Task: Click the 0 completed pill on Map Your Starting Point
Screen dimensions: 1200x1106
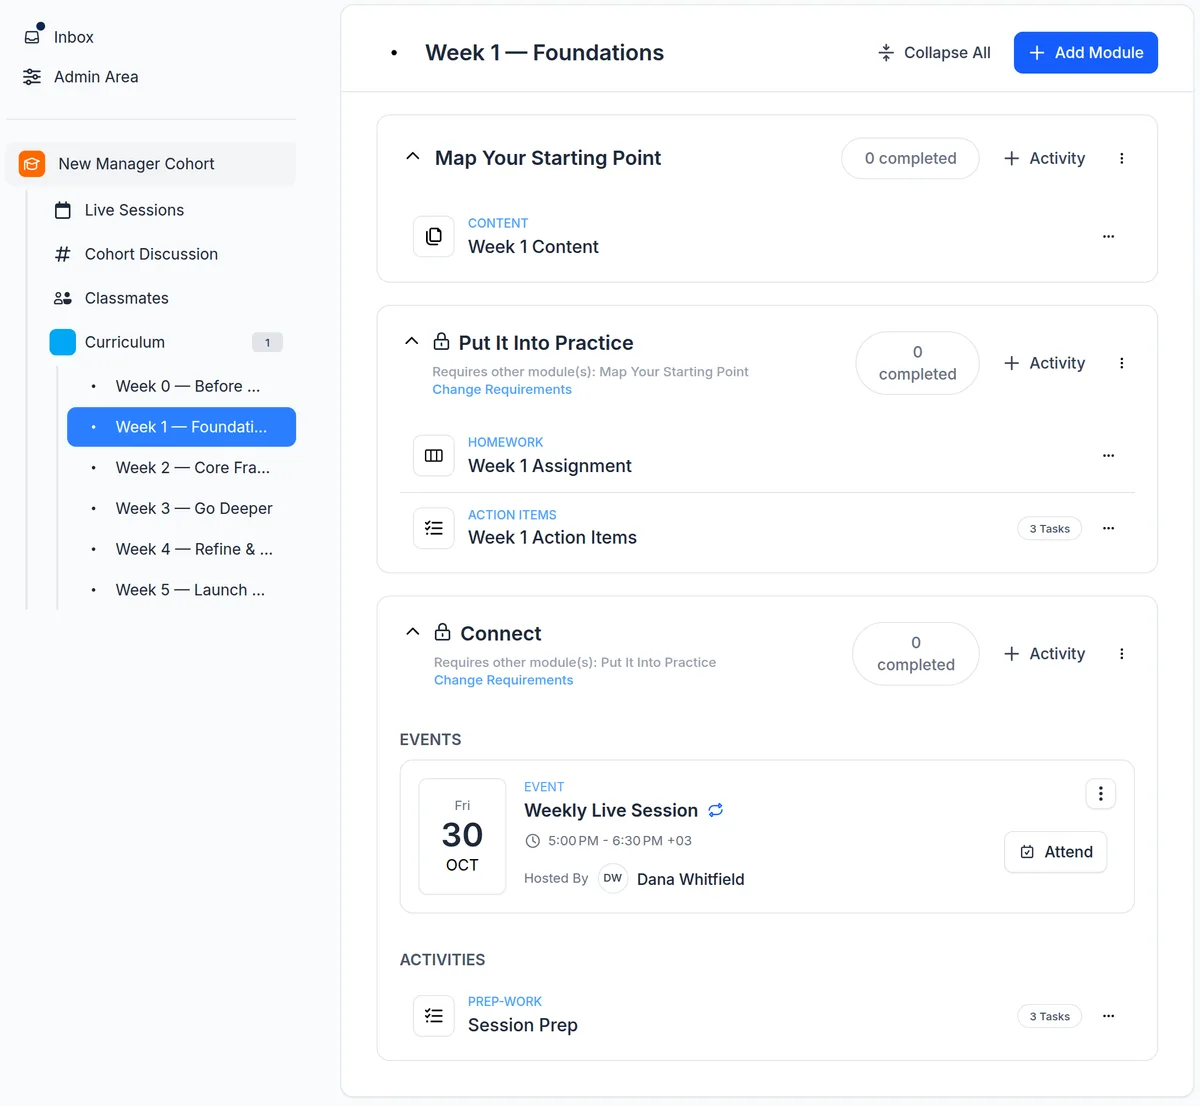Action: click(910, 158)
